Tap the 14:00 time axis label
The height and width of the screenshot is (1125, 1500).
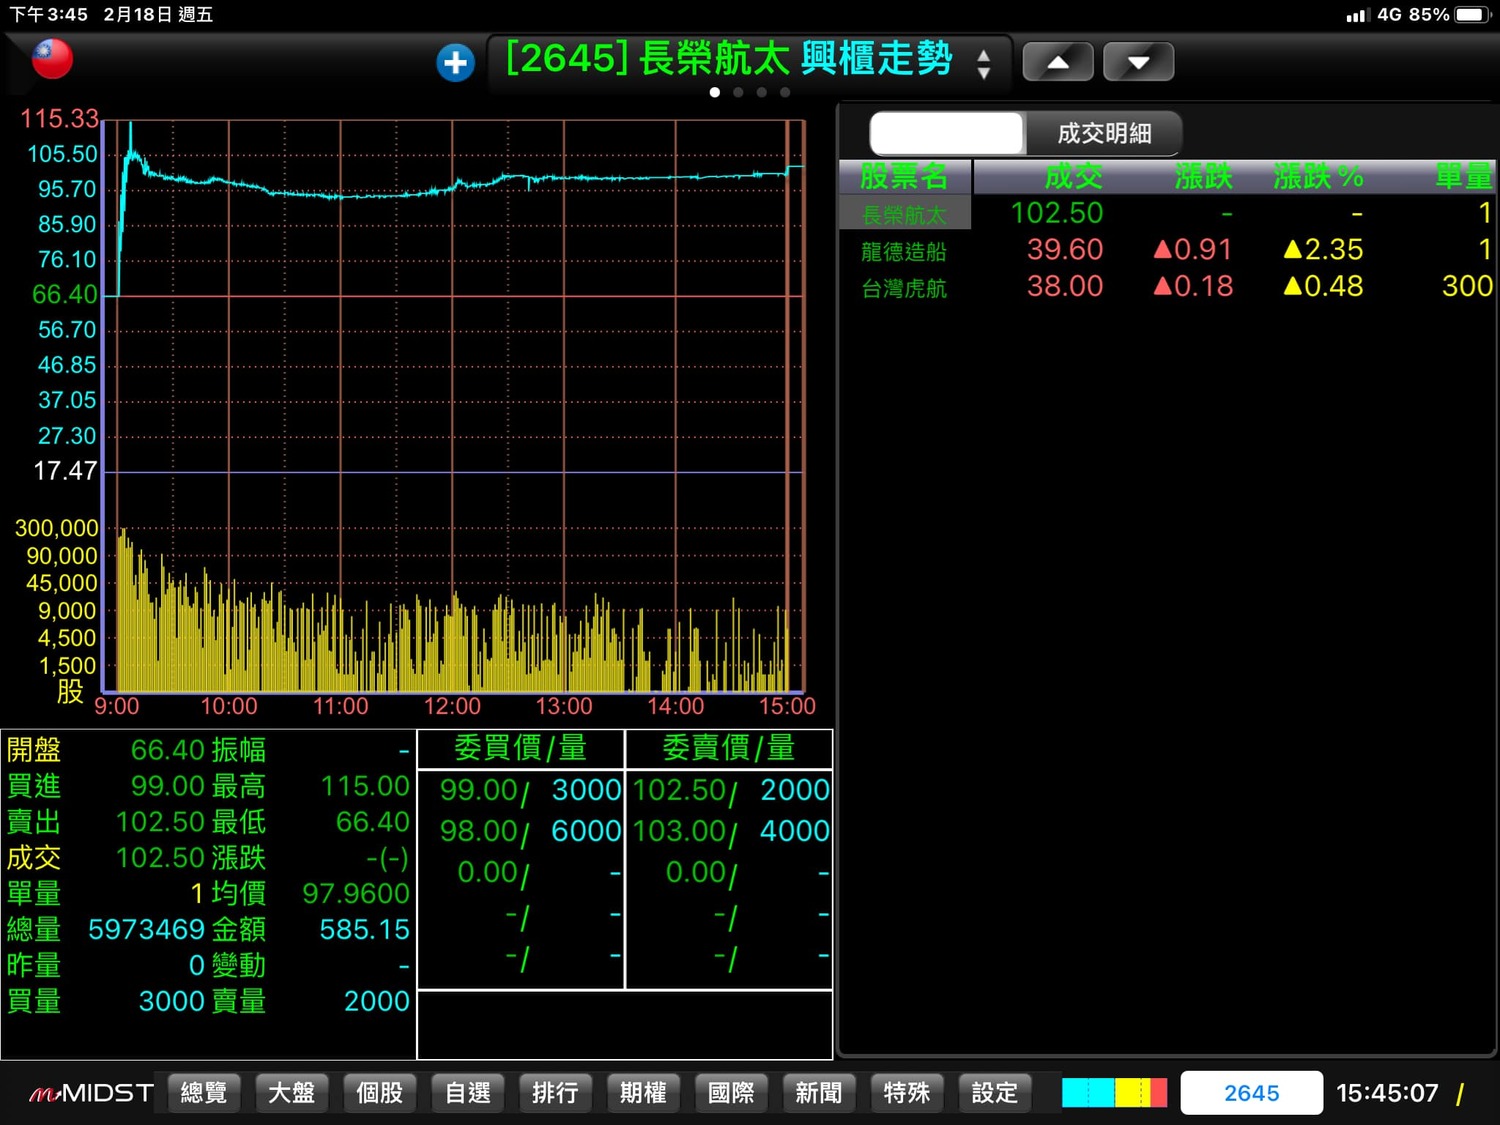coord(676,706)
